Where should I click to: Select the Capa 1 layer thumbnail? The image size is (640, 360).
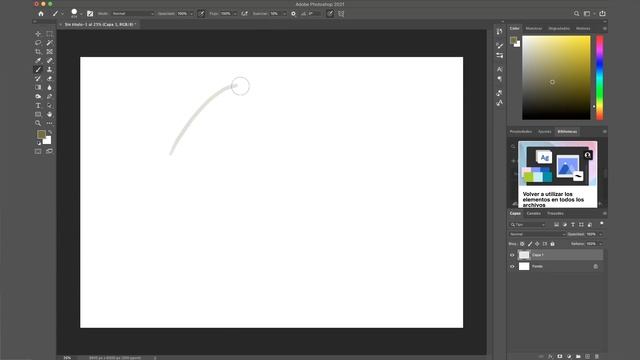[x=524, y=255]
